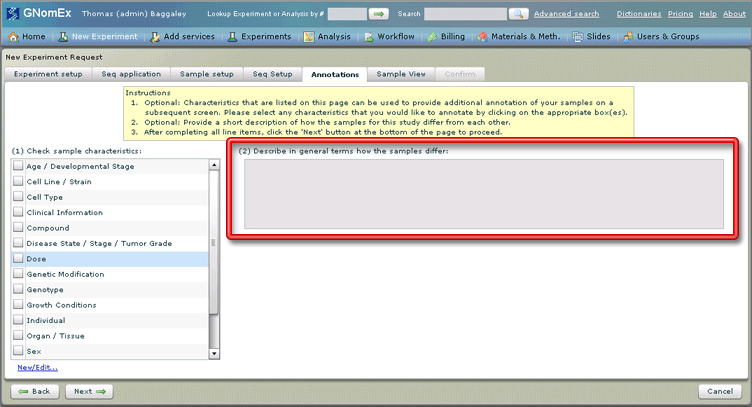Tick the Cell Type checkbox
752x407 pixels.
[18, 197]
